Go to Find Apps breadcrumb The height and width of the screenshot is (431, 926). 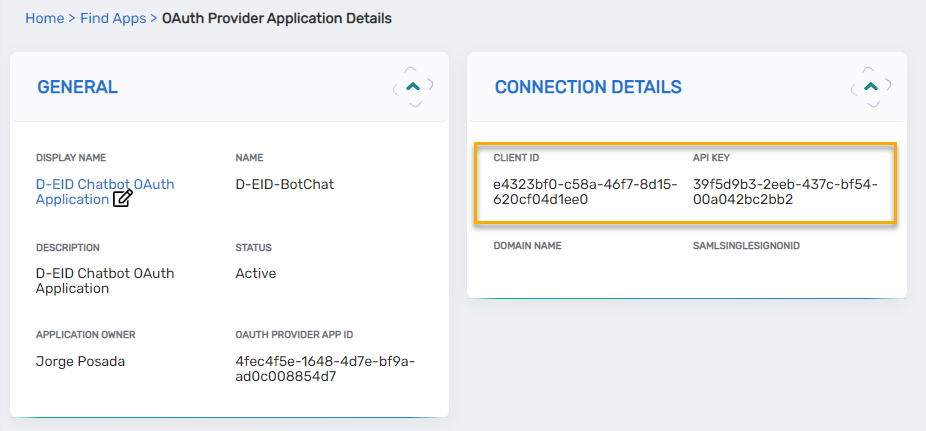pyautogui.click(x=113, y=18)
